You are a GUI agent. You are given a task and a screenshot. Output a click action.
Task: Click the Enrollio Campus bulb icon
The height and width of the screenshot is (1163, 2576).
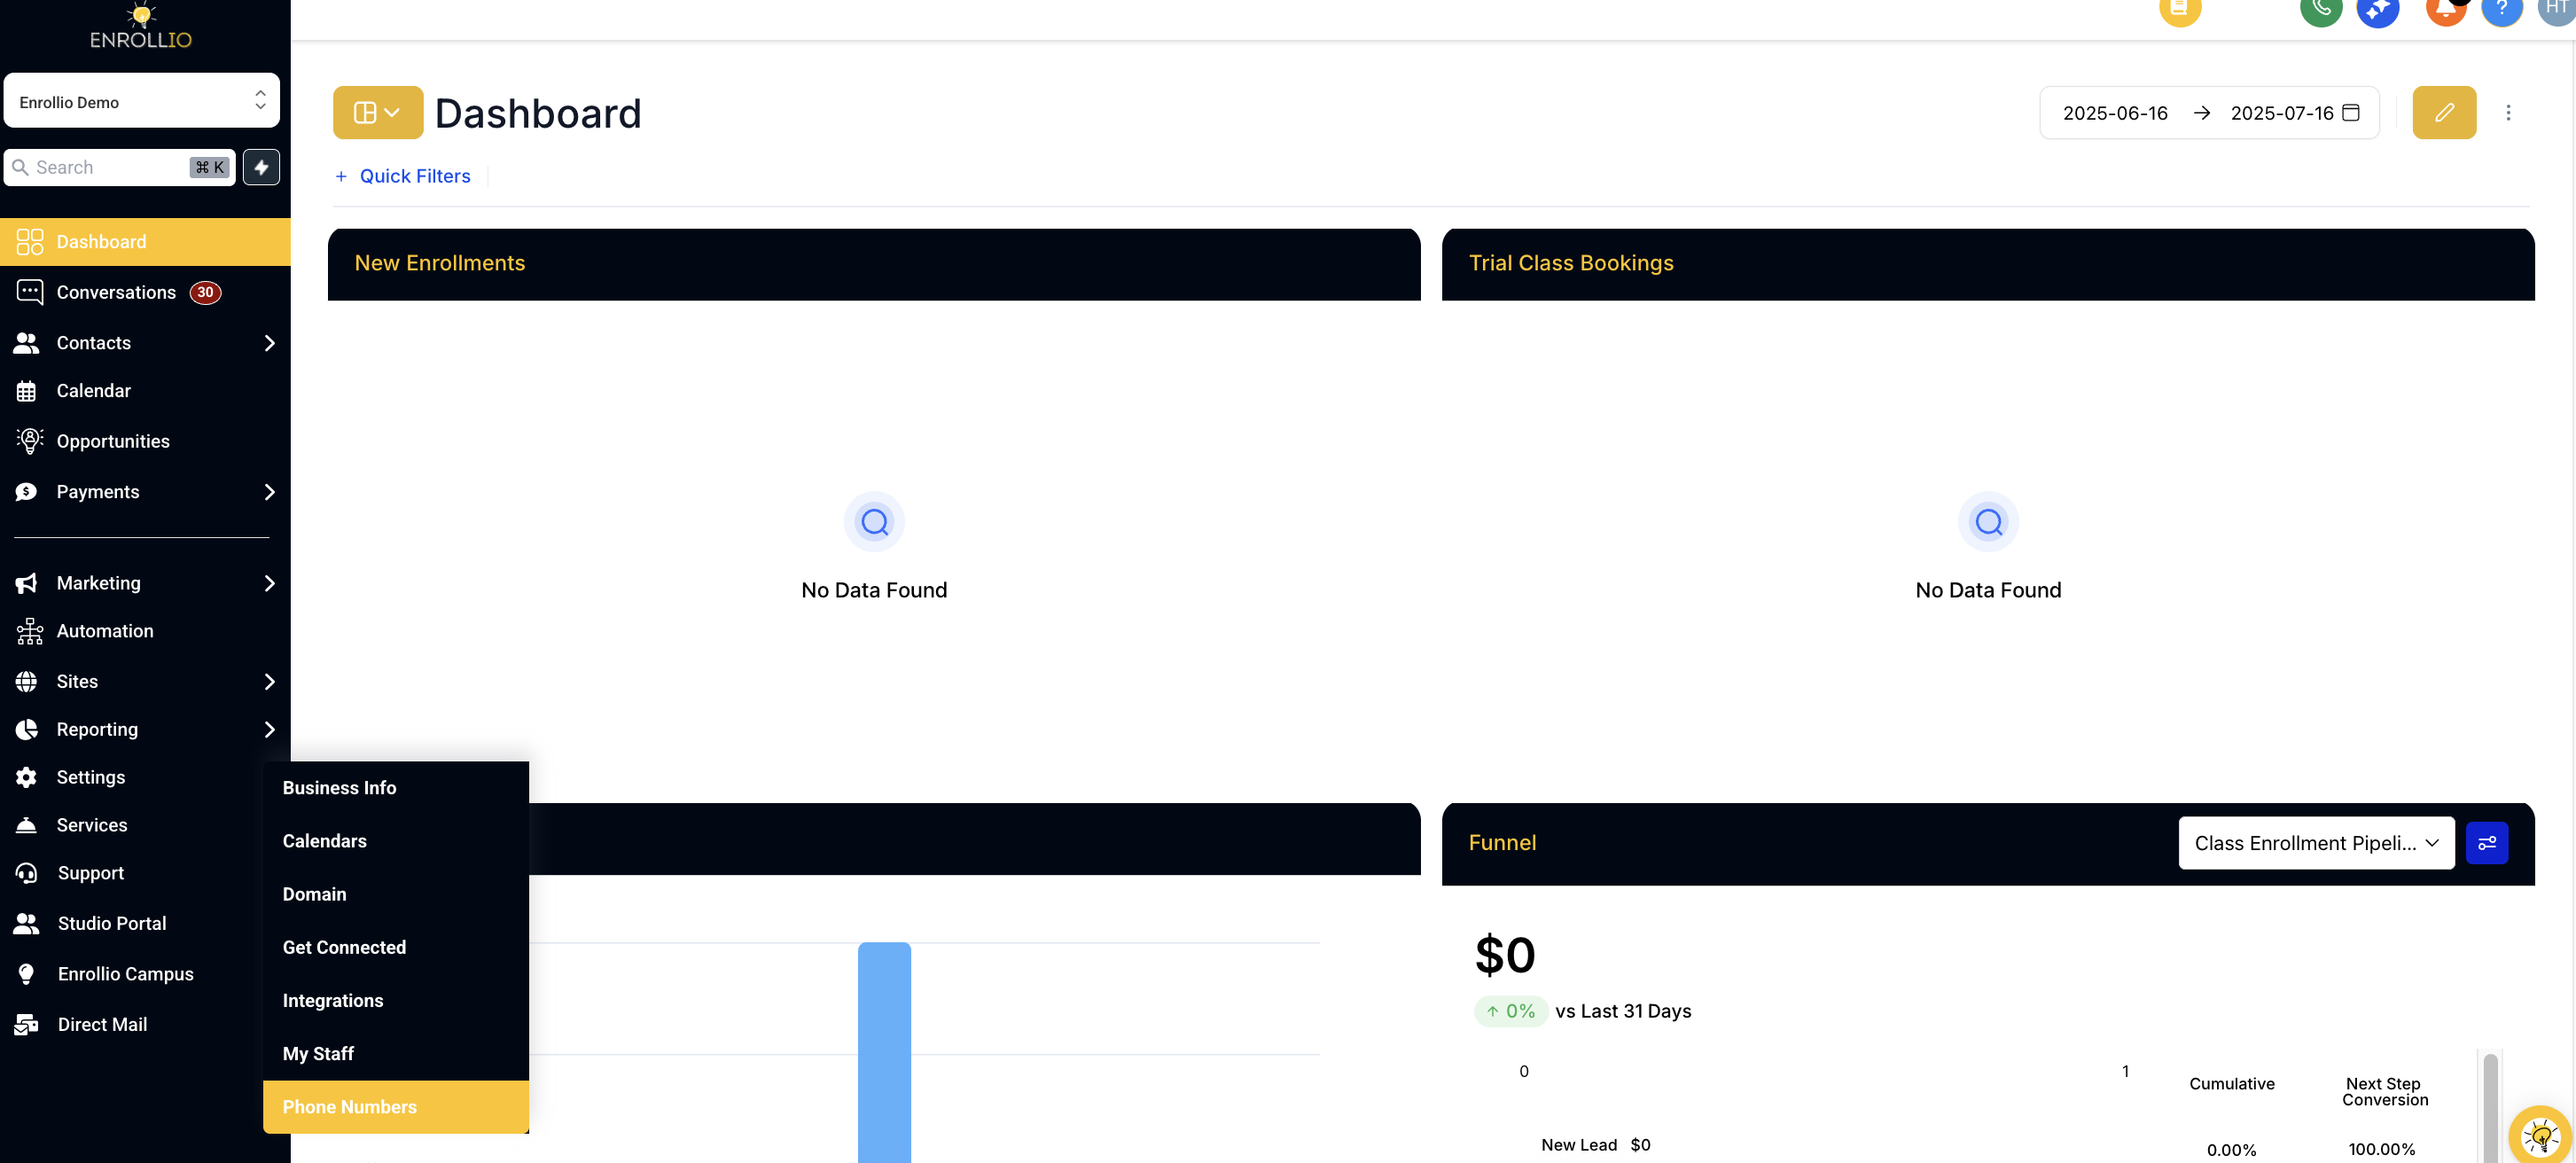pos(27,974)
